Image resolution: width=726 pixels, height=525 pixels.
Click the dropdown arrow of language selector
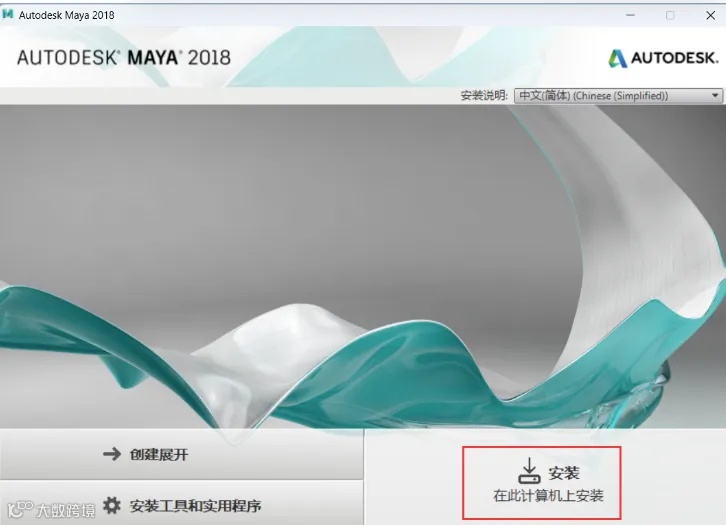[715, 95]
